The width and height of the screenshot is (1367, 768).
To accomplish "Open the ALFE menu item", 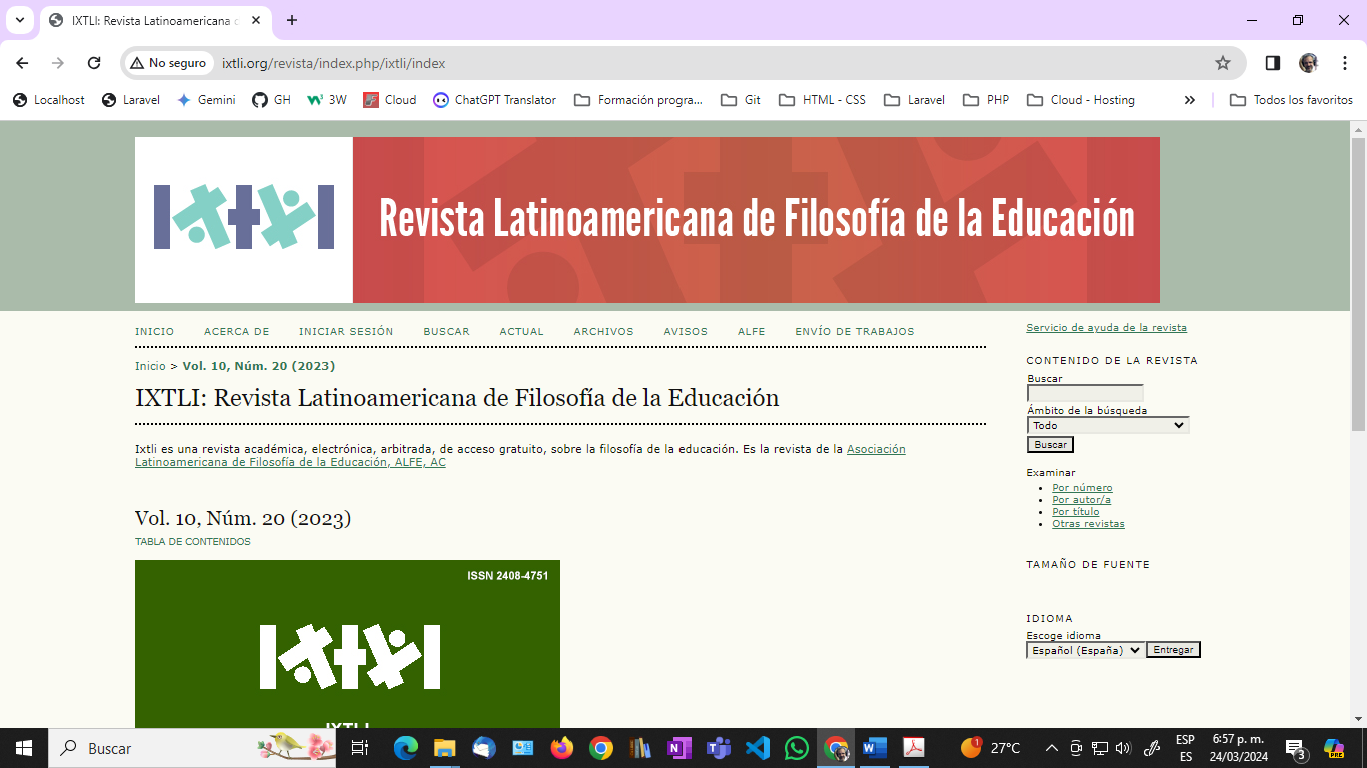I will click(x=752, y=332).
